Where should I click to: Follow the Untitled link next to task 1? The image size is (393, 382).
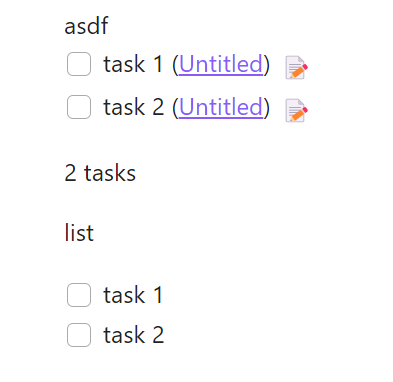221,64
